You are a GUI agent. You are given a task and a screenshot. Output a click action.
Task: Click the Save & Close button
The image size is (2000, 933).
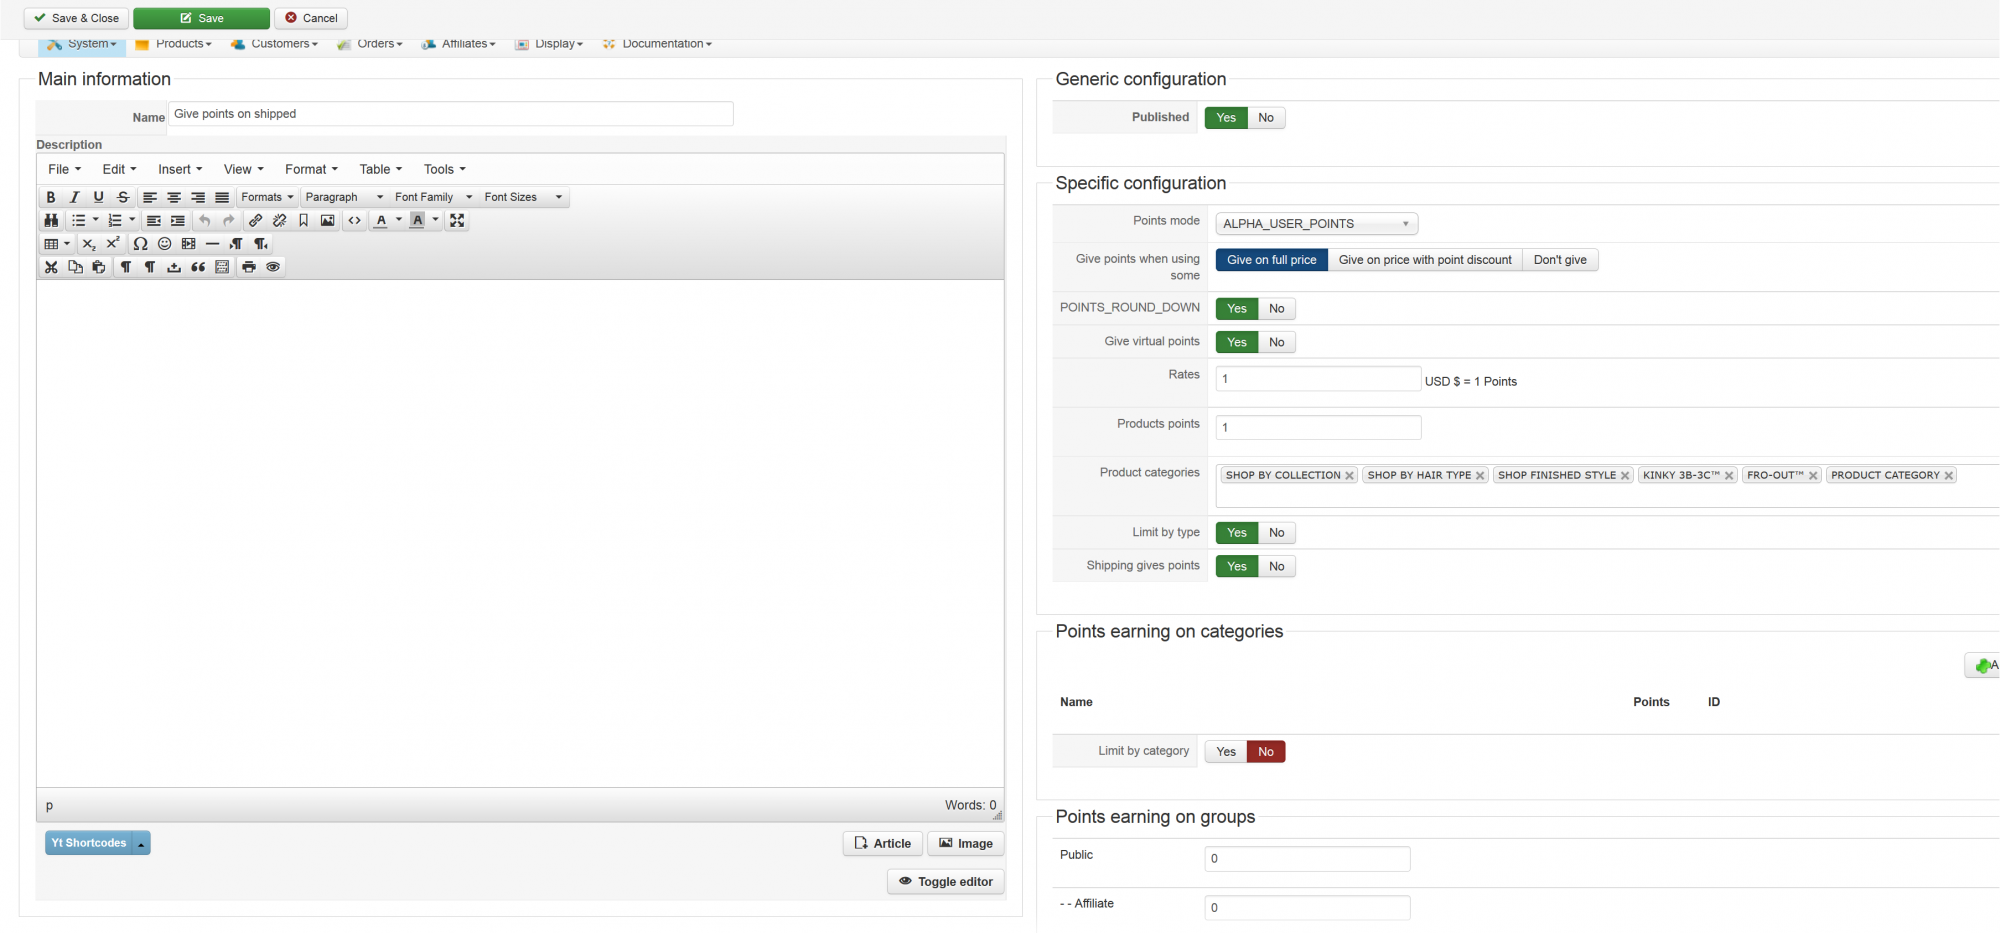(76, 18)
